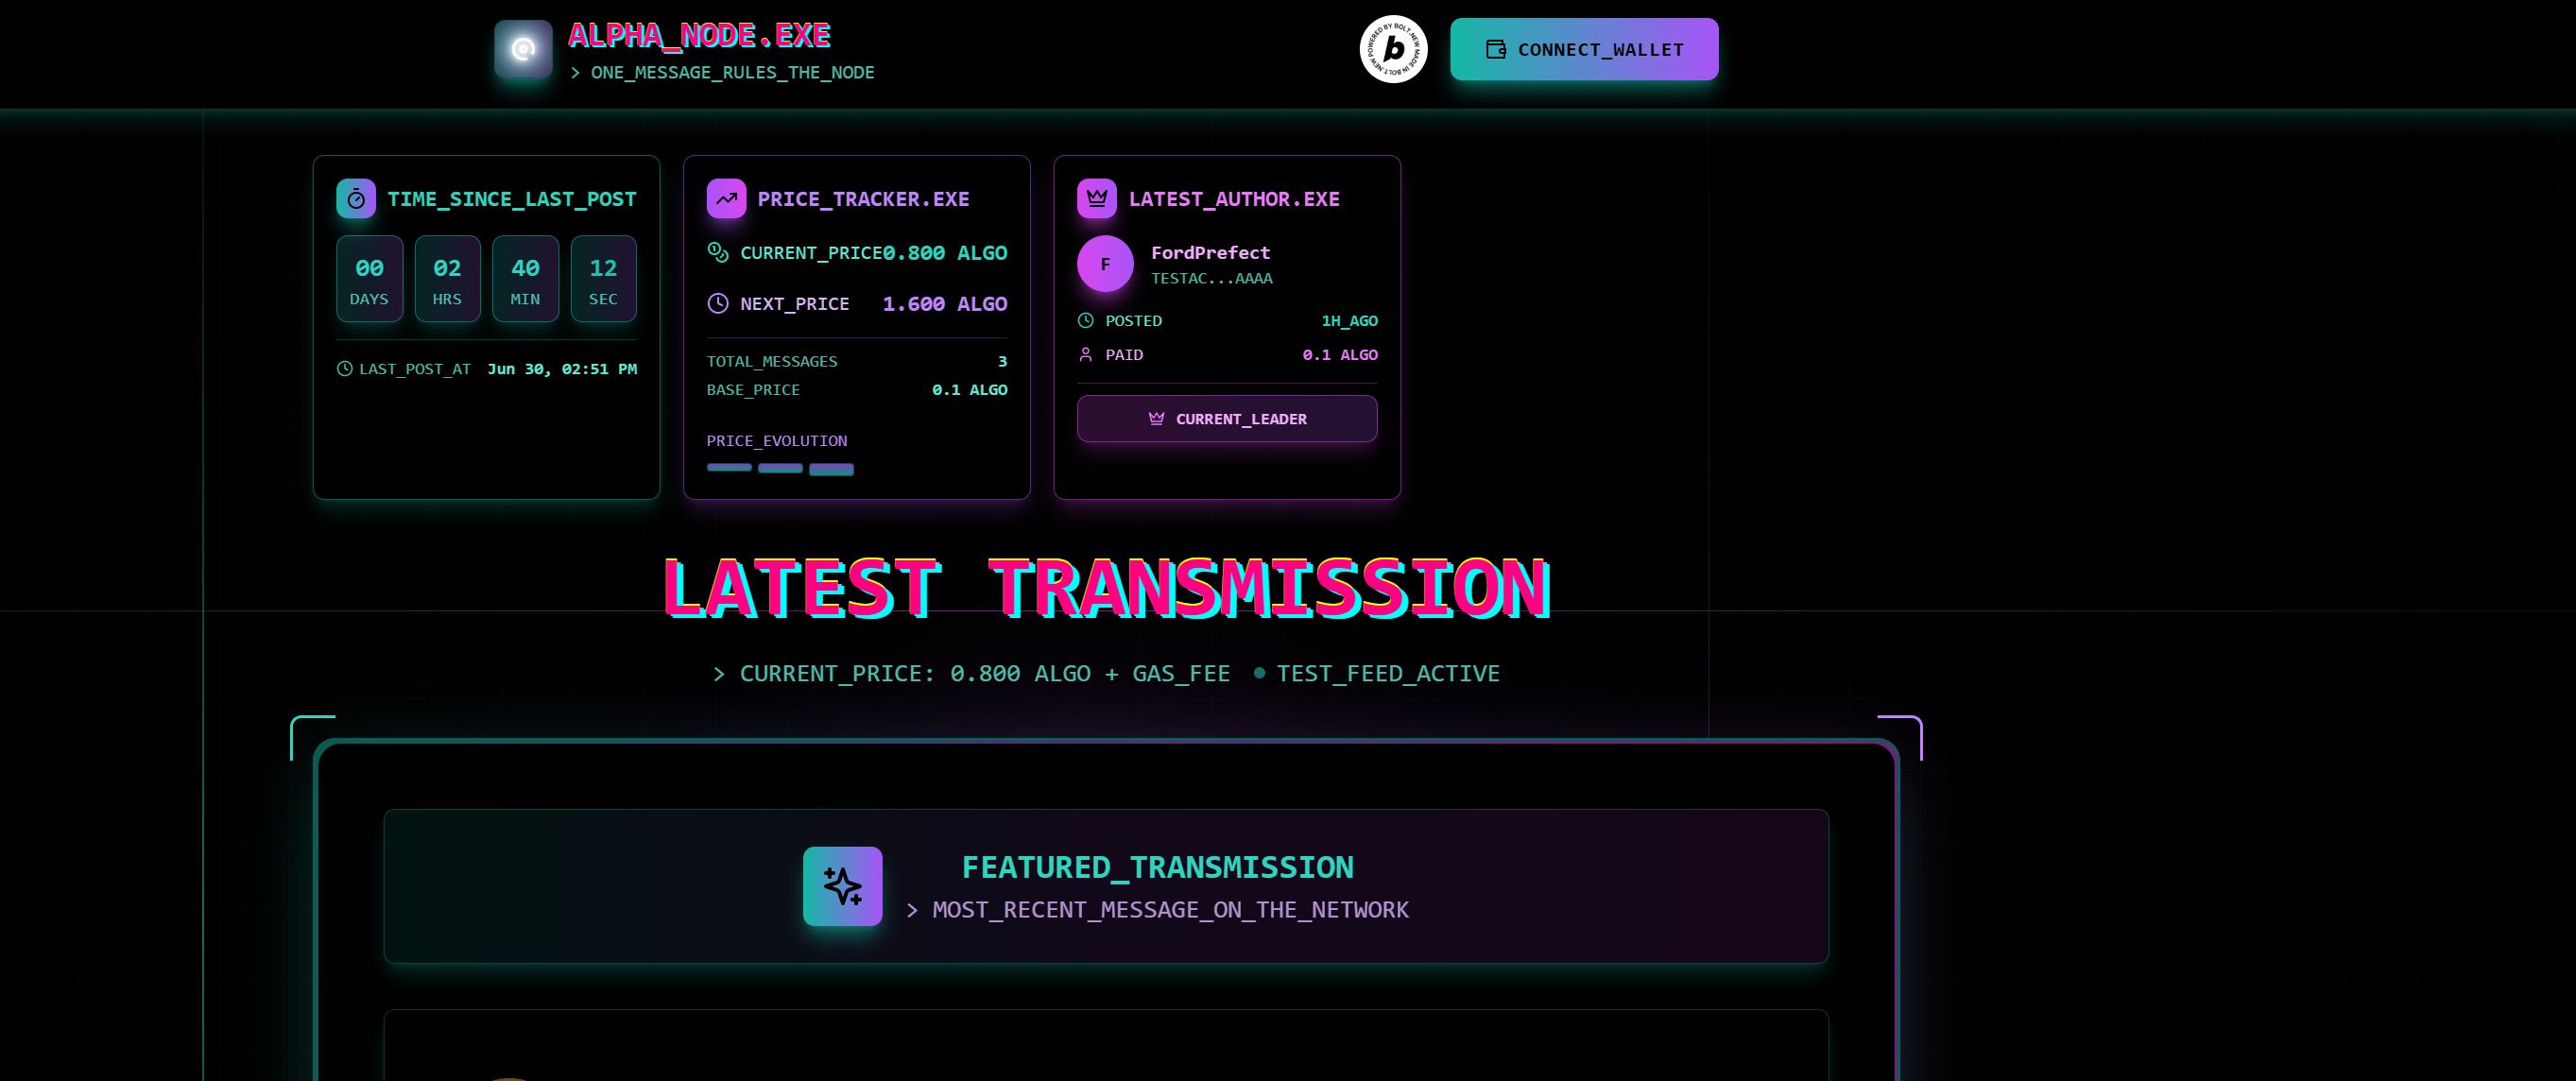Click the crown icon beside LATEST_AUTHOR.EXE

pos(1097,199)
